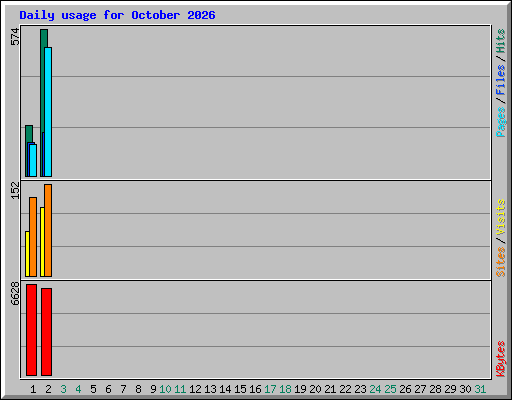Click the yellow Visits bar for day 1
The width and height of the screenshot is (512, 400).
click(27, 254)
